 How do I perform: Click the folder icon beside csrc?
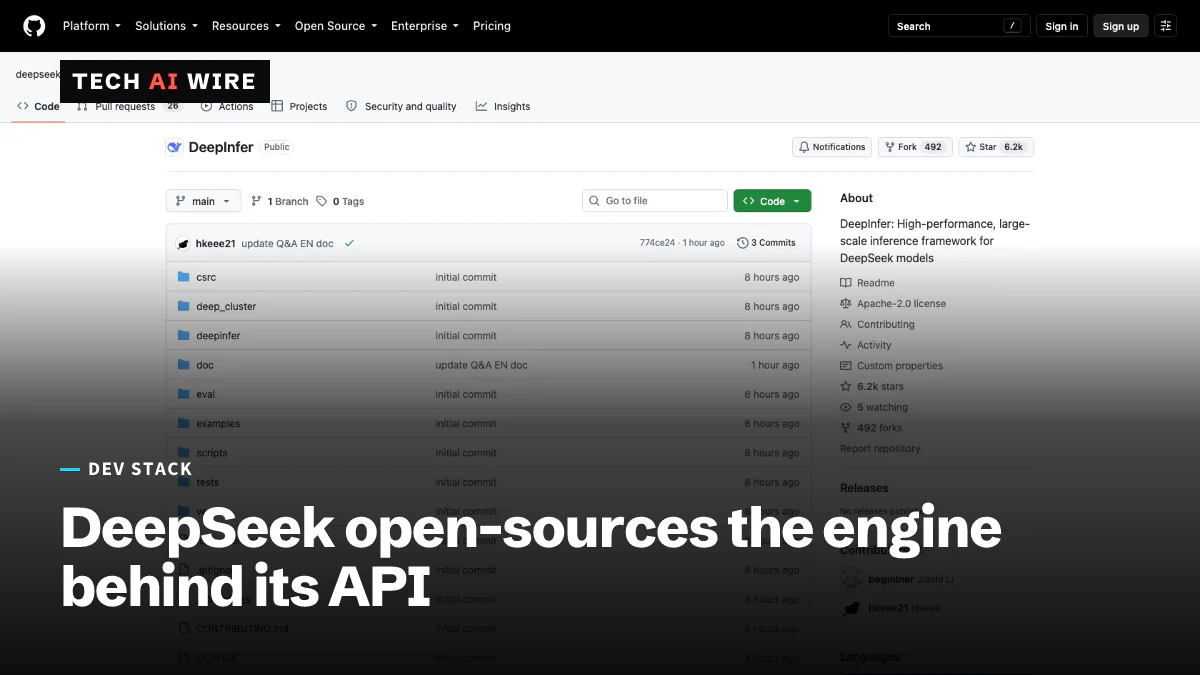pyautogui.click(x=183, y=277)
